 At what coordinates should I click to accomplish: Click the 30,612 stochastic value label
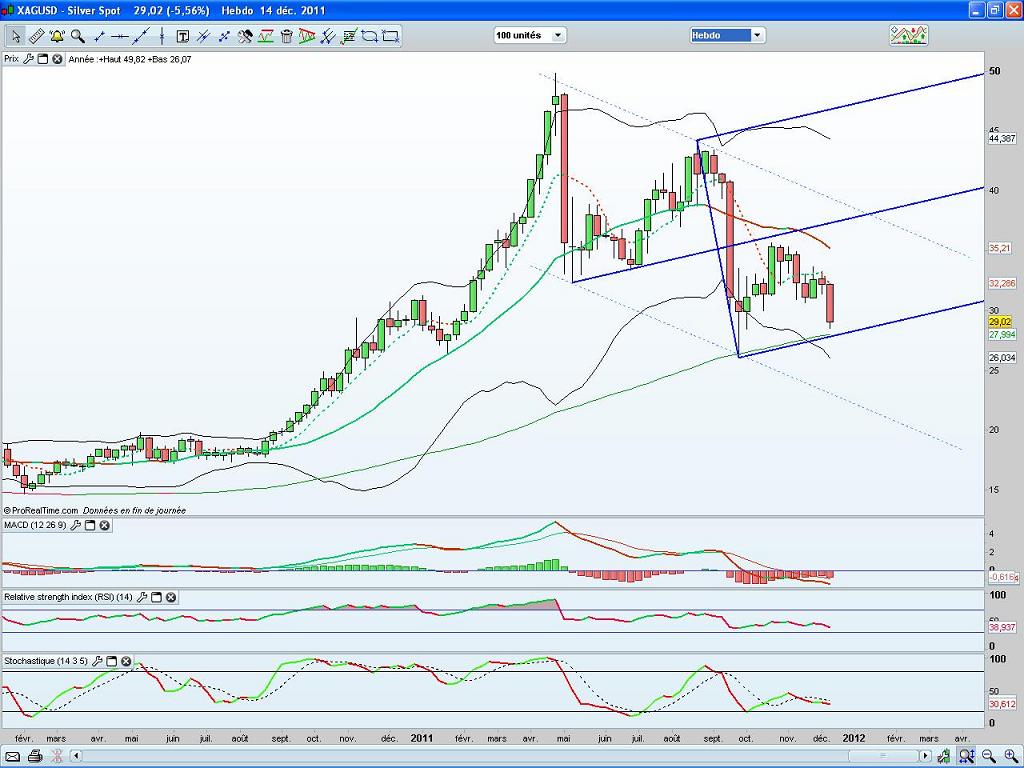pos(1002,704)
